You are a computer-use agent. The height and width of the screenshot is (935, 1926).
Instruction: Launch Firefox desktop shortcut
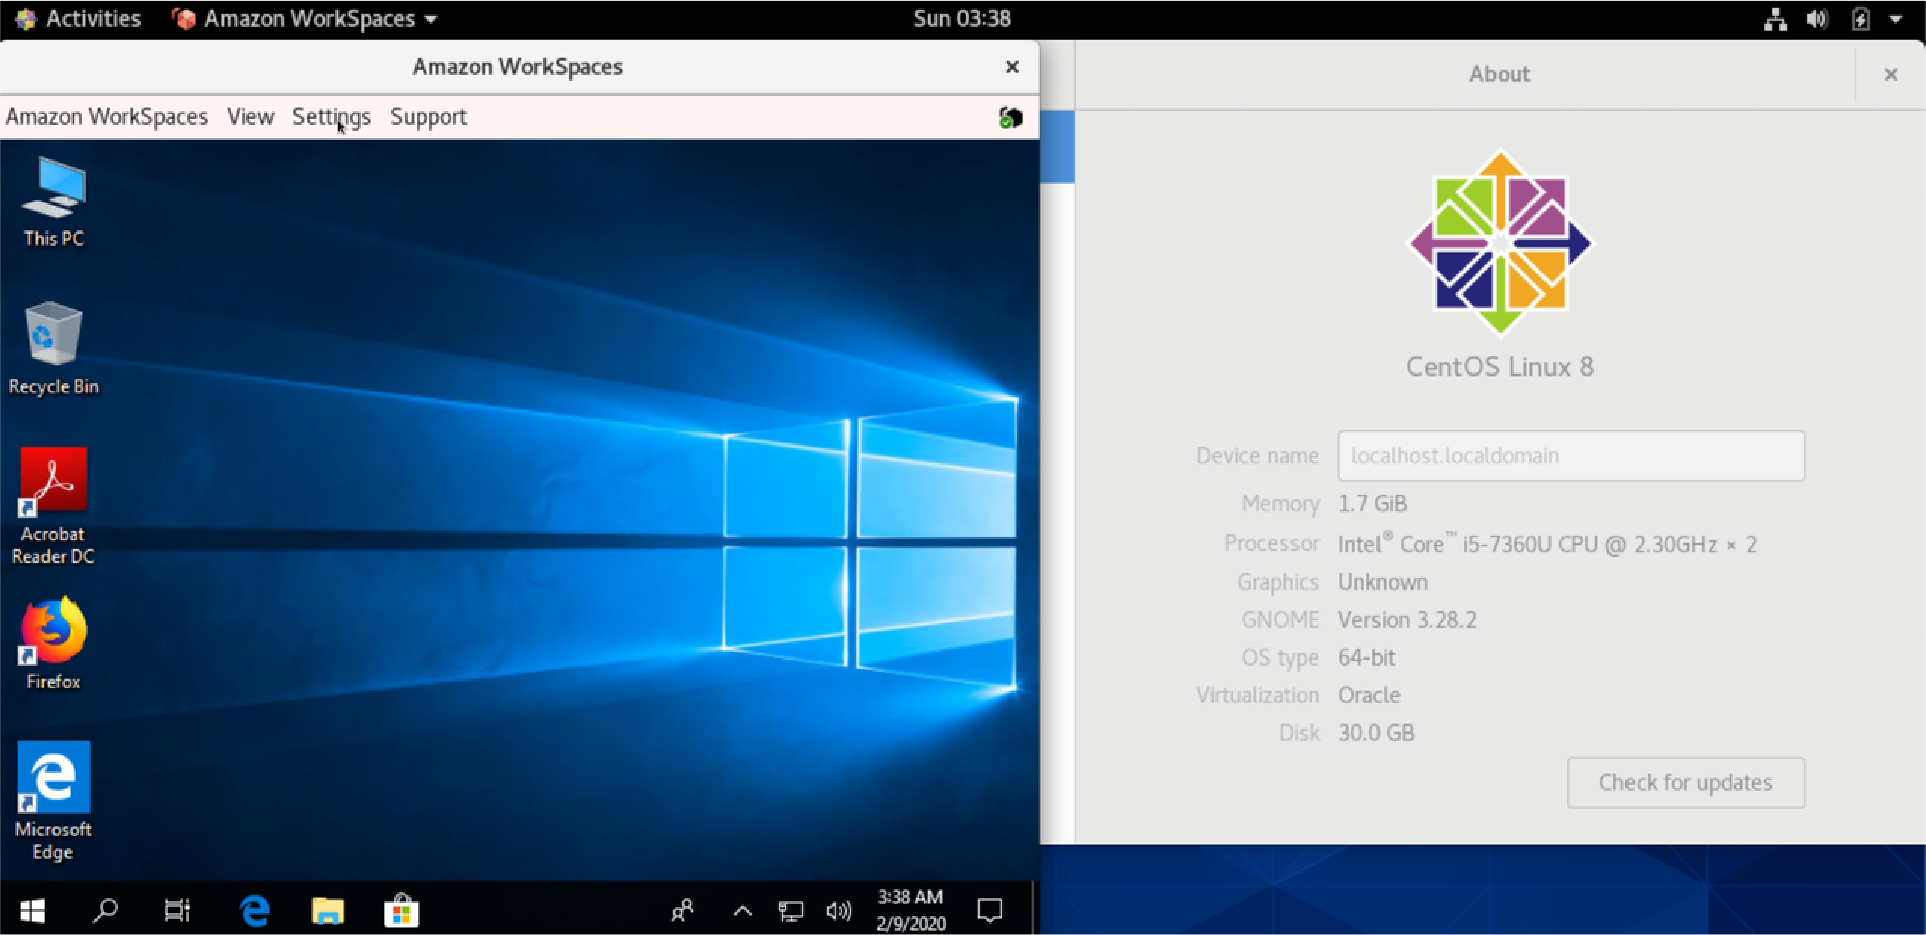coord(53,643)
